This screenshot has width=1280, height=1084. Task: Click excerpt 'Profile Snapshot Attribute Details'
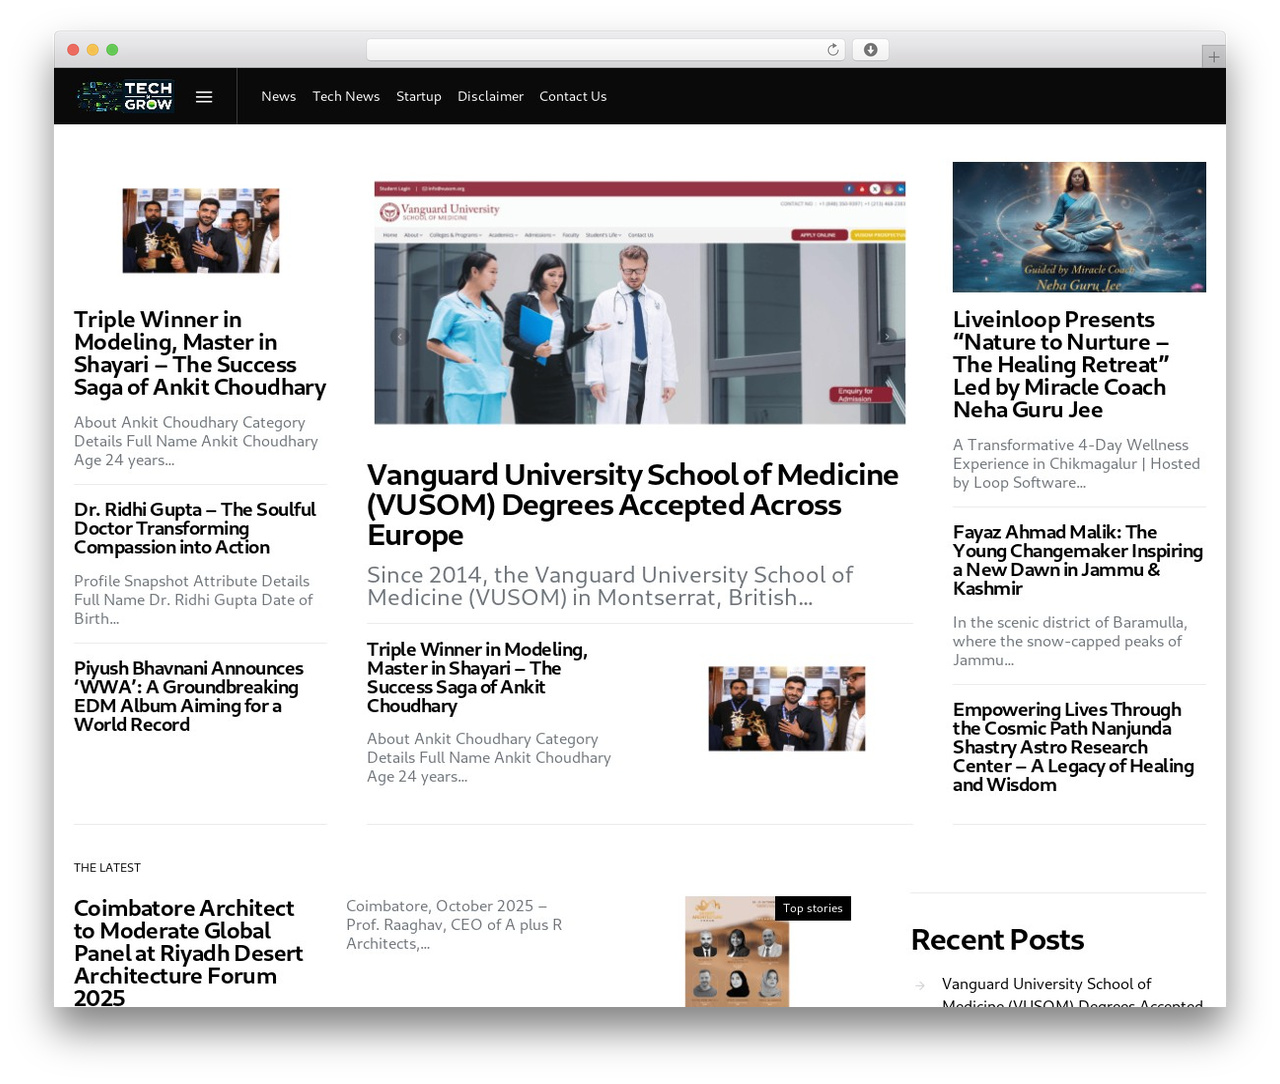[x=193, y=600]
